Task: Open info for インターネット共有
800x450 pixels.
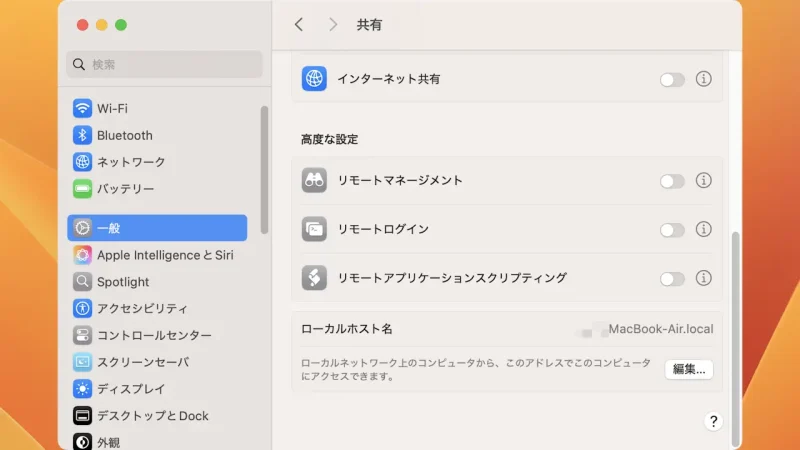Action: click(x=704, y=79)
